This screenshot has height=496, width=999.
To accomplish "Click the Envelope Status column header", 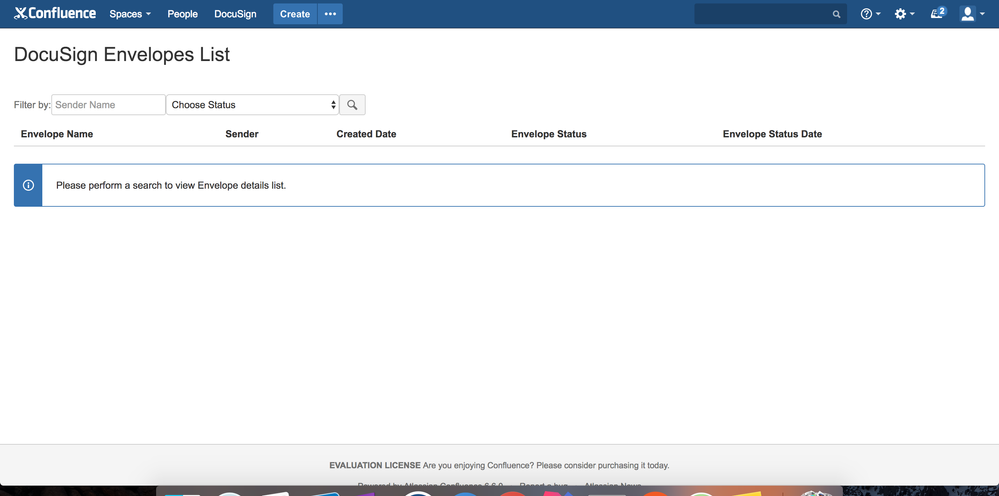I will [549, 134].
